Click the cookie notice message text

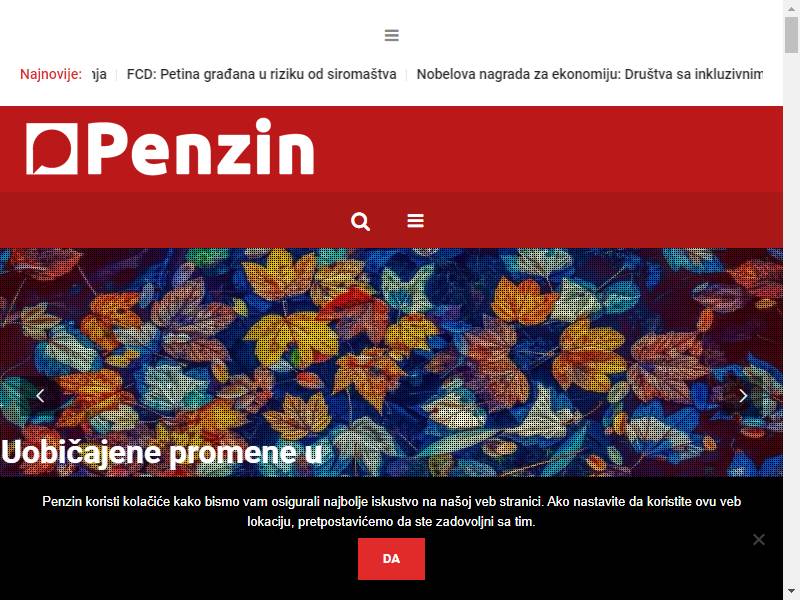391,511
